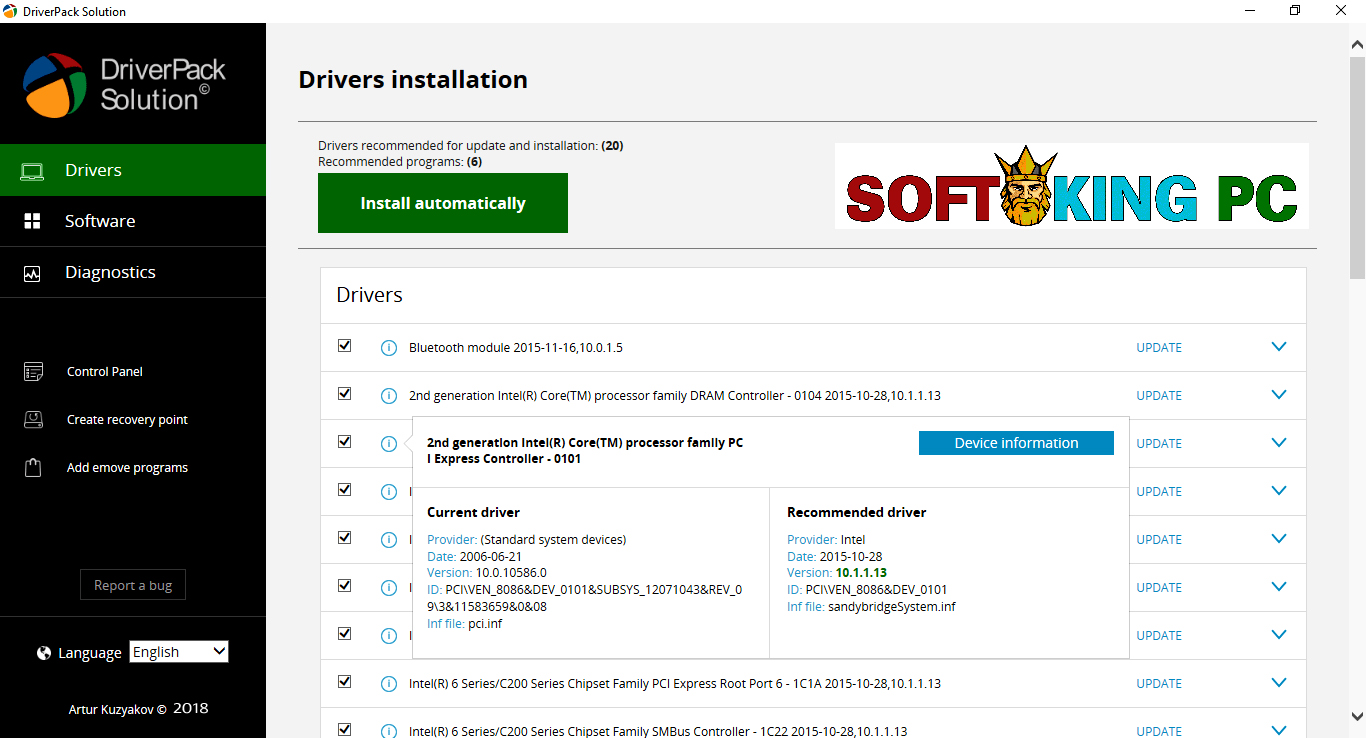1366x738 pixels.
Task: Click UPDATE on the PCI Express Controller - 0101 row
Action: coord(1159,444)
